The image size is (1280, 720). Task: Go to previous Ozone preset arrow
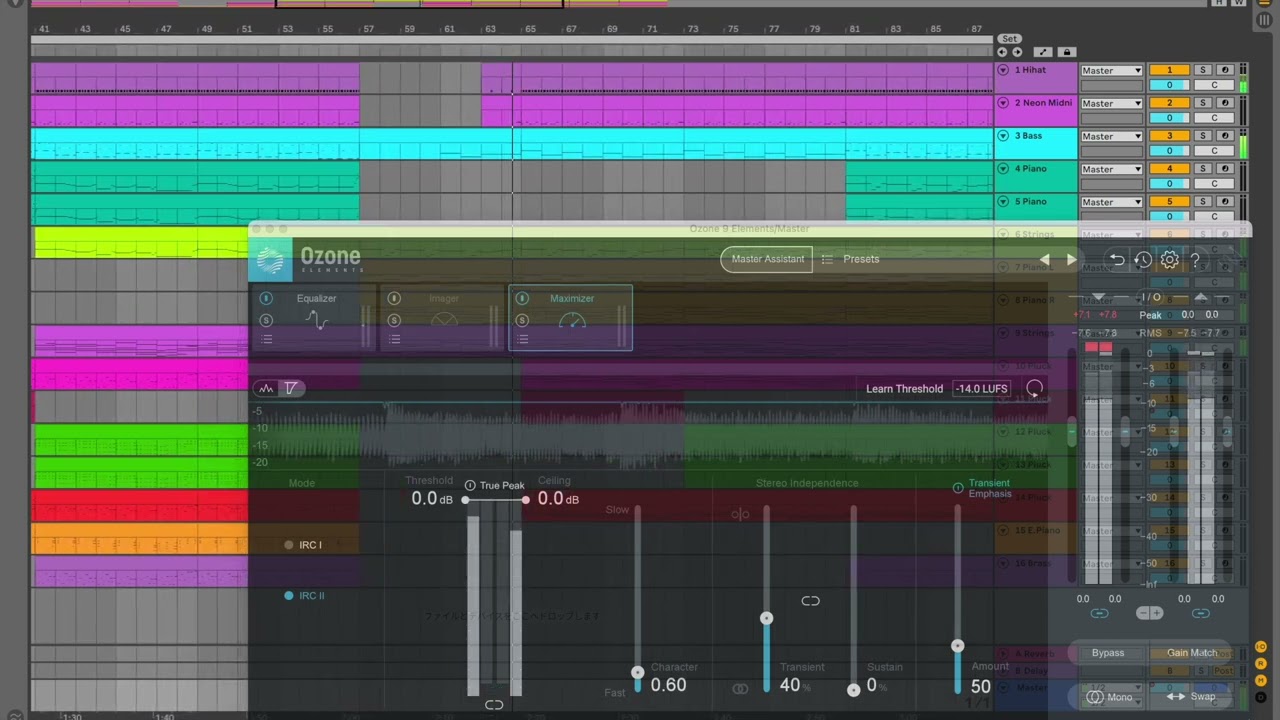[x=1045, y=260]
